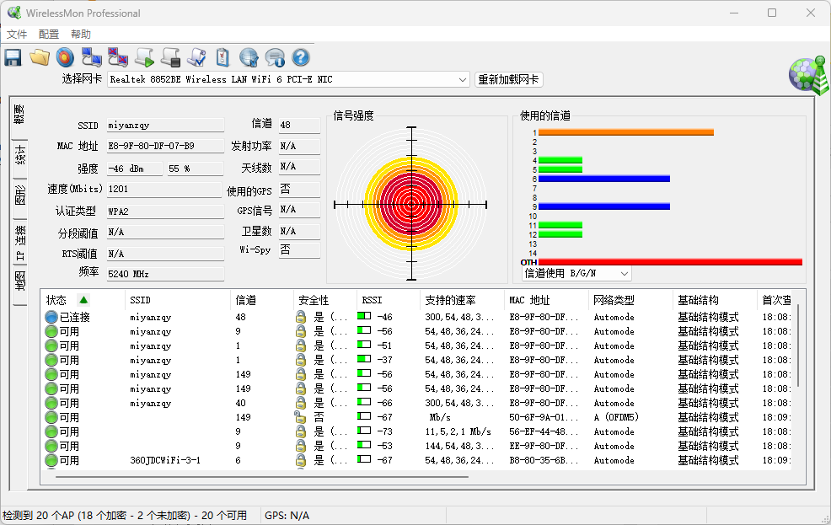The image size is (832, 526).
Task: Switch to the 图形 vertical tab
Action: [x=20, y=195]
